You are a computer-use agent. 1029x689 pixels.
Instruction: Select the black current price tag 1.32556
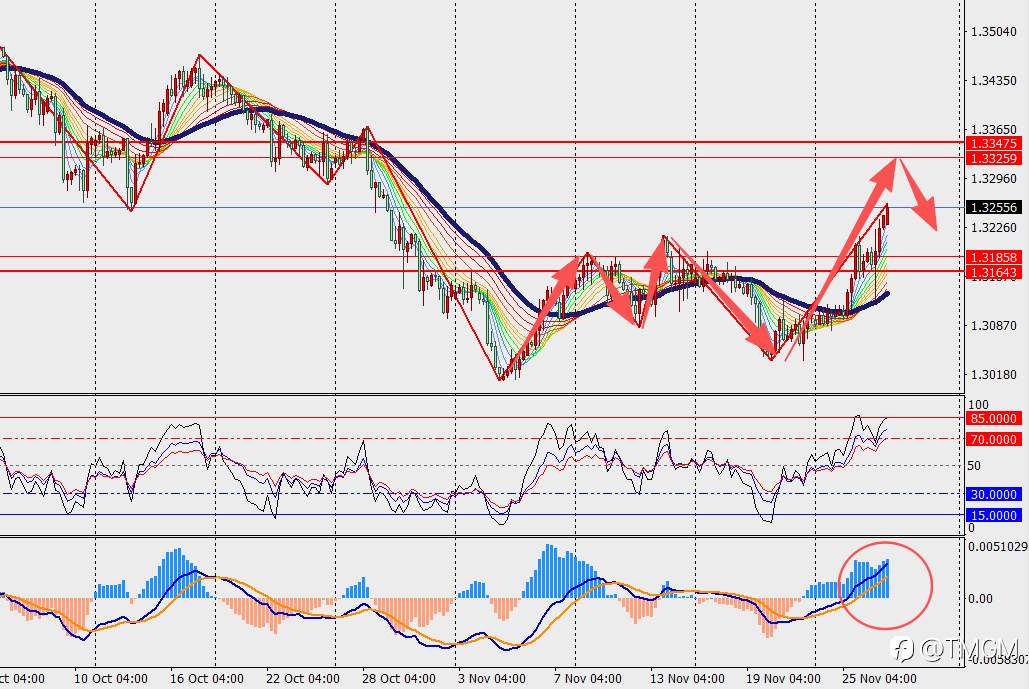[994, 207]
